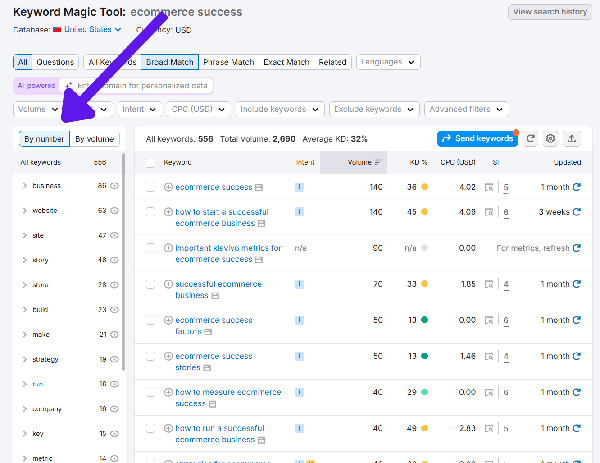Select the Related tab
Viewport: 600px width, 463px height.
[332, 62]
